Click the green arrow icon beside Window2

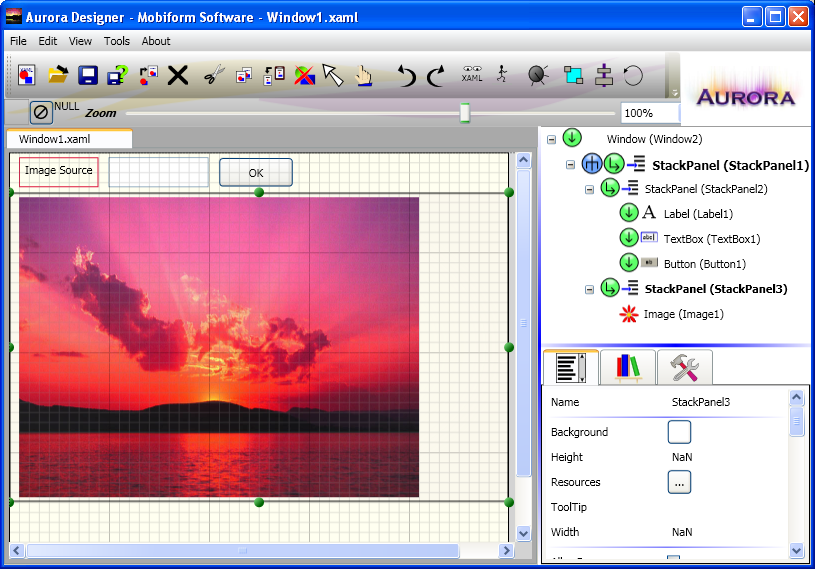(x=572, y=138)
